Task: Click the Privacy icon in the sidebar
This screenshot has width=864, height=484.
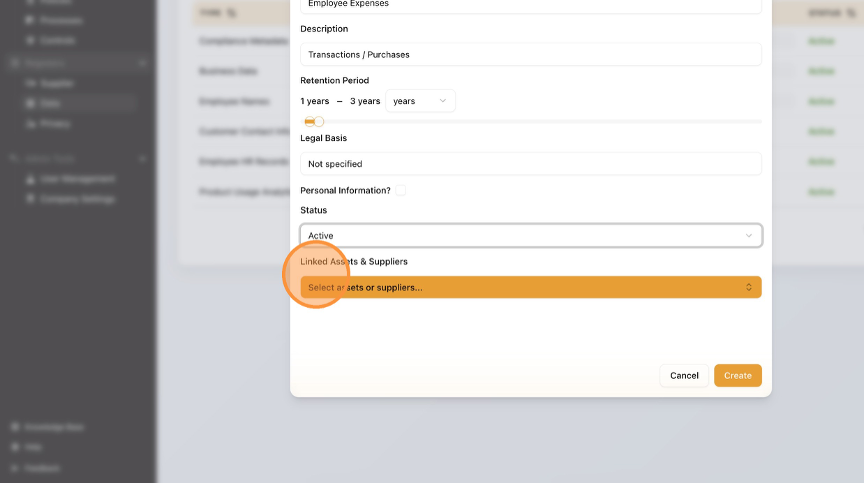Action: (x=31, y=124)
